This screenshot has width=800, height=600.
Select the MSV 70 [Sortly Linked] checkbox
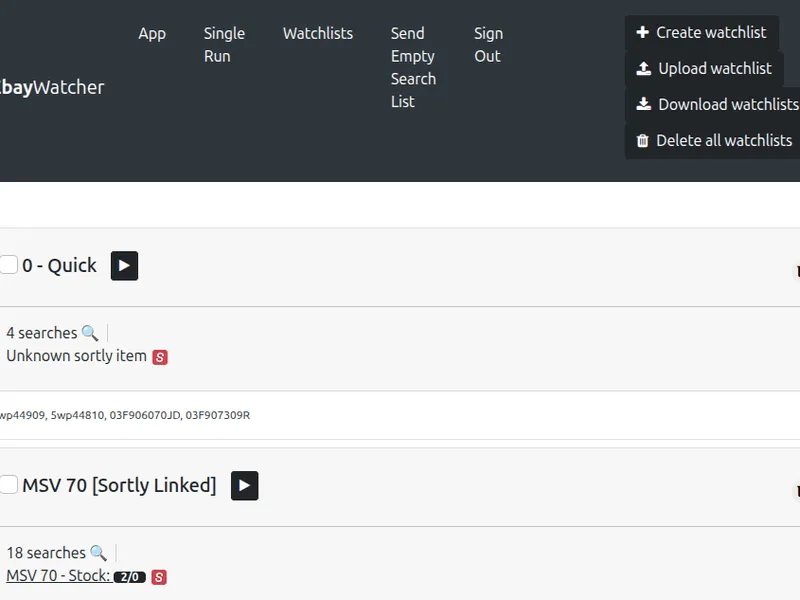tap(9, 485)
